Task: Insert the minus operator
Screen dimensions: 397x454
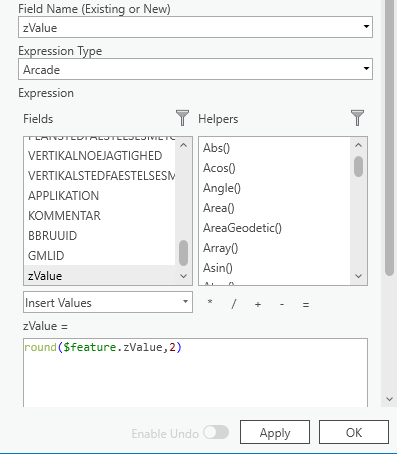Action: pos(282,304)
